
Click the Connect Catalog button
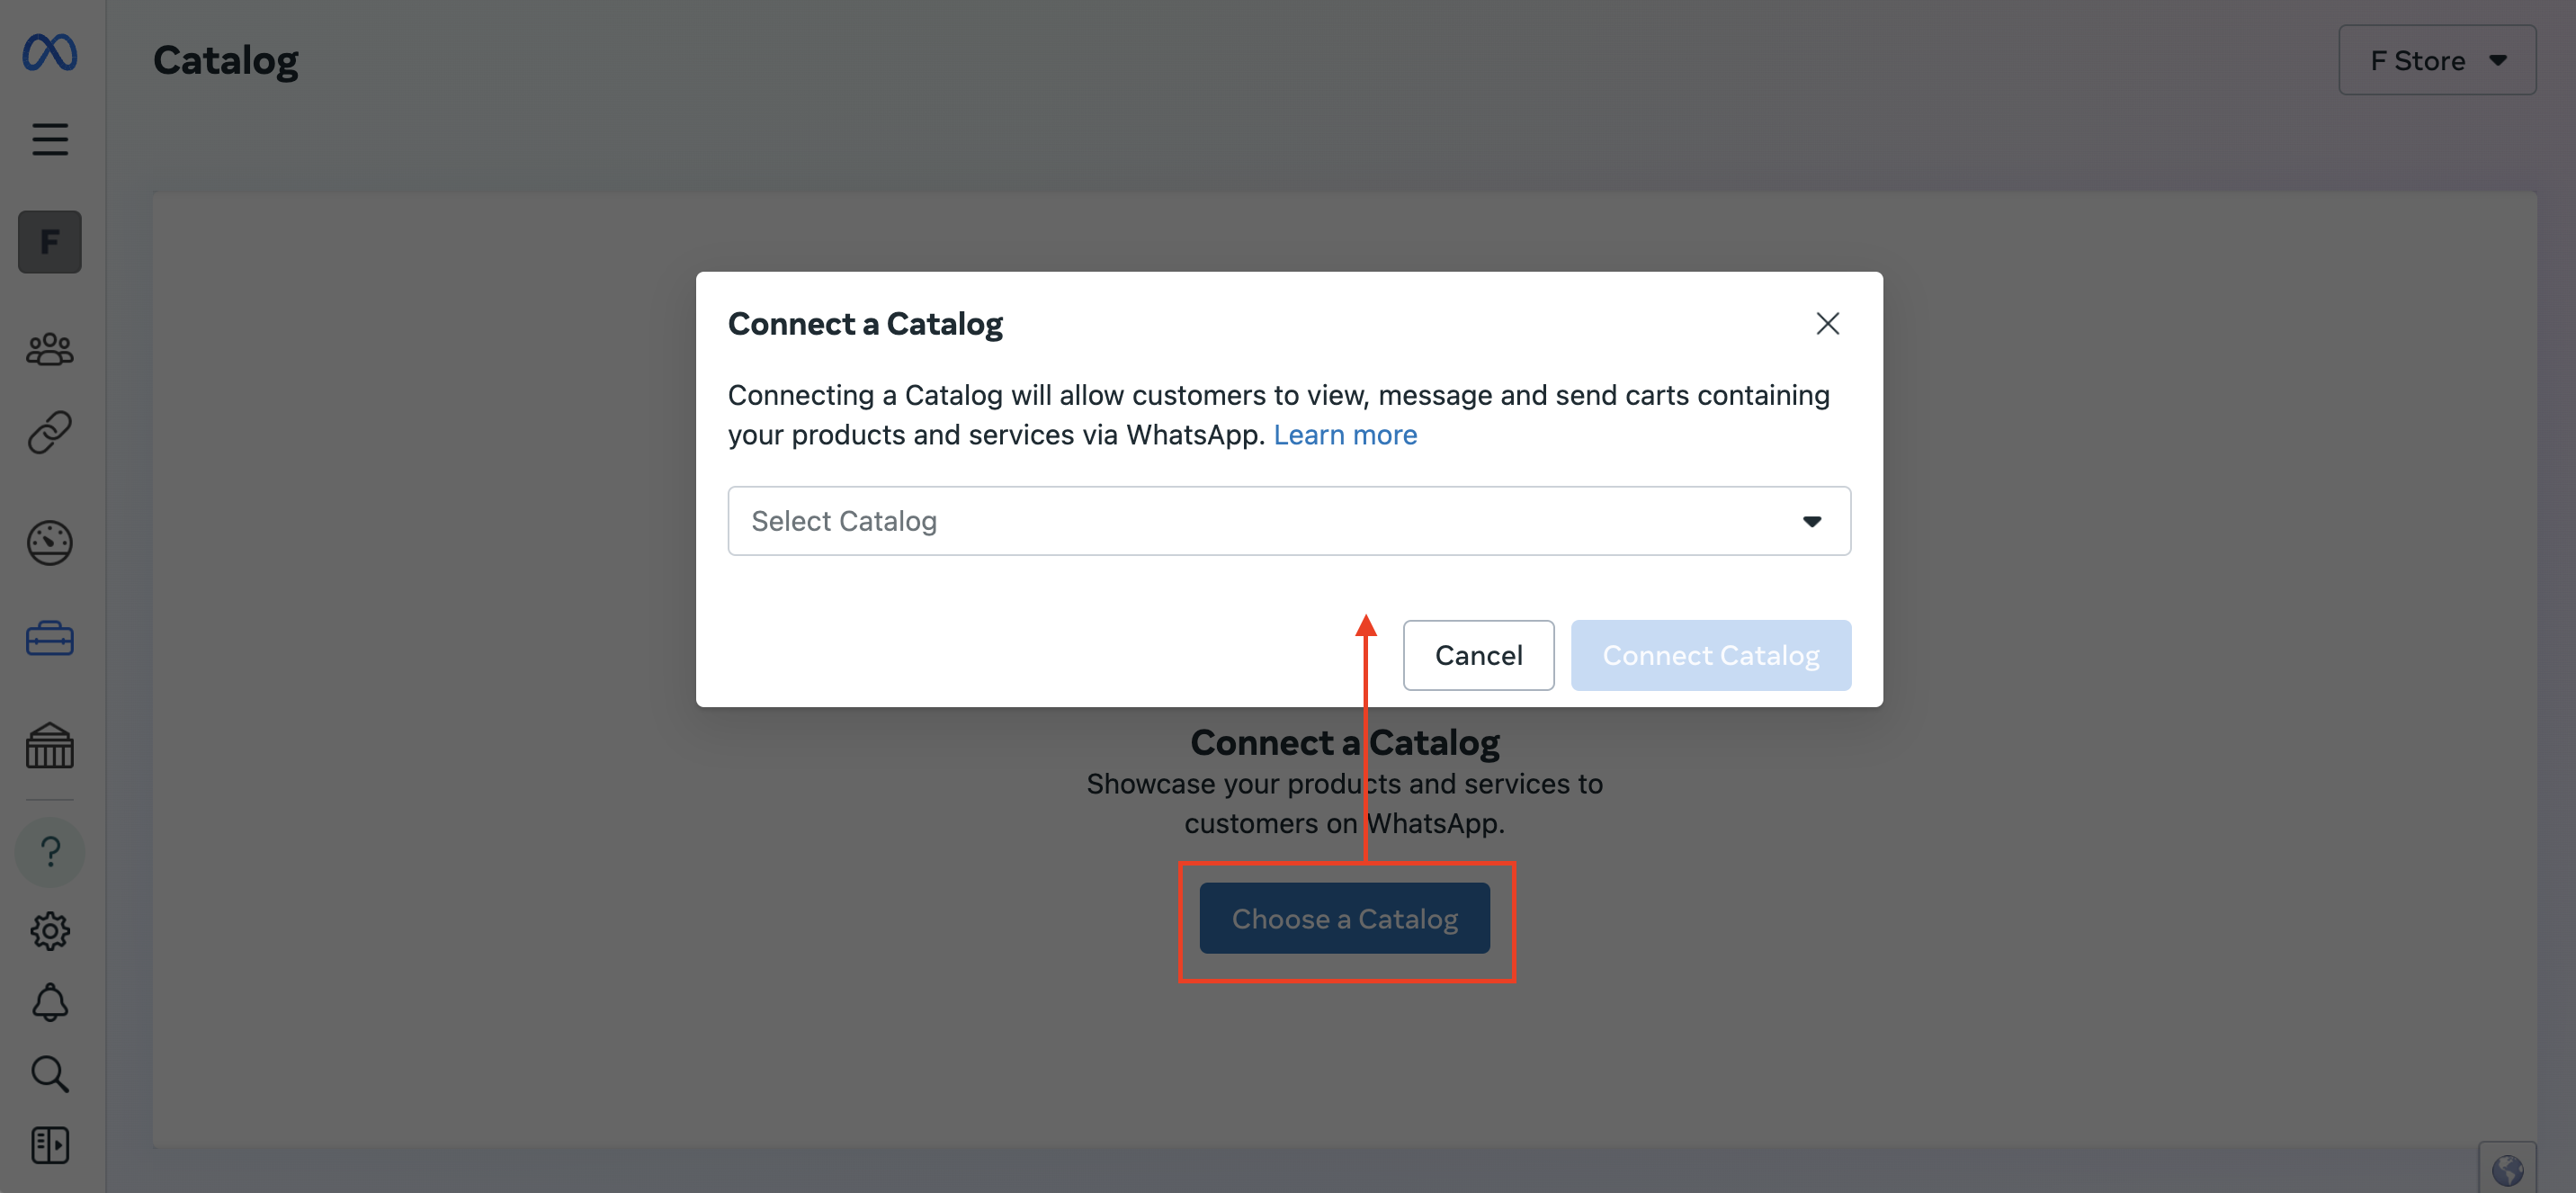coord(1710,655)
